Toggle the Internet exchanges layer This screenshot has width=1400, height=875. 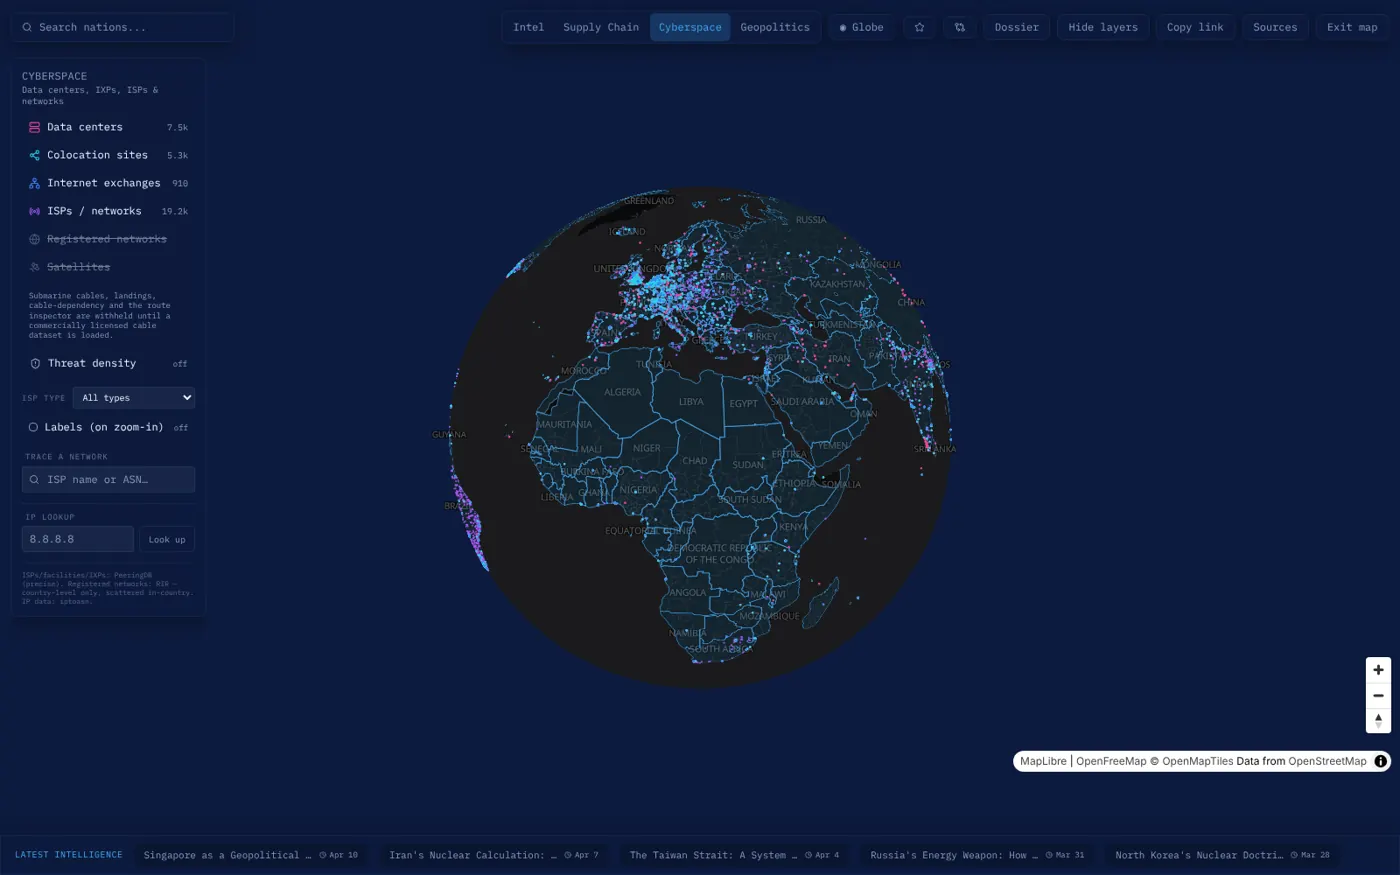pos(108,183)
